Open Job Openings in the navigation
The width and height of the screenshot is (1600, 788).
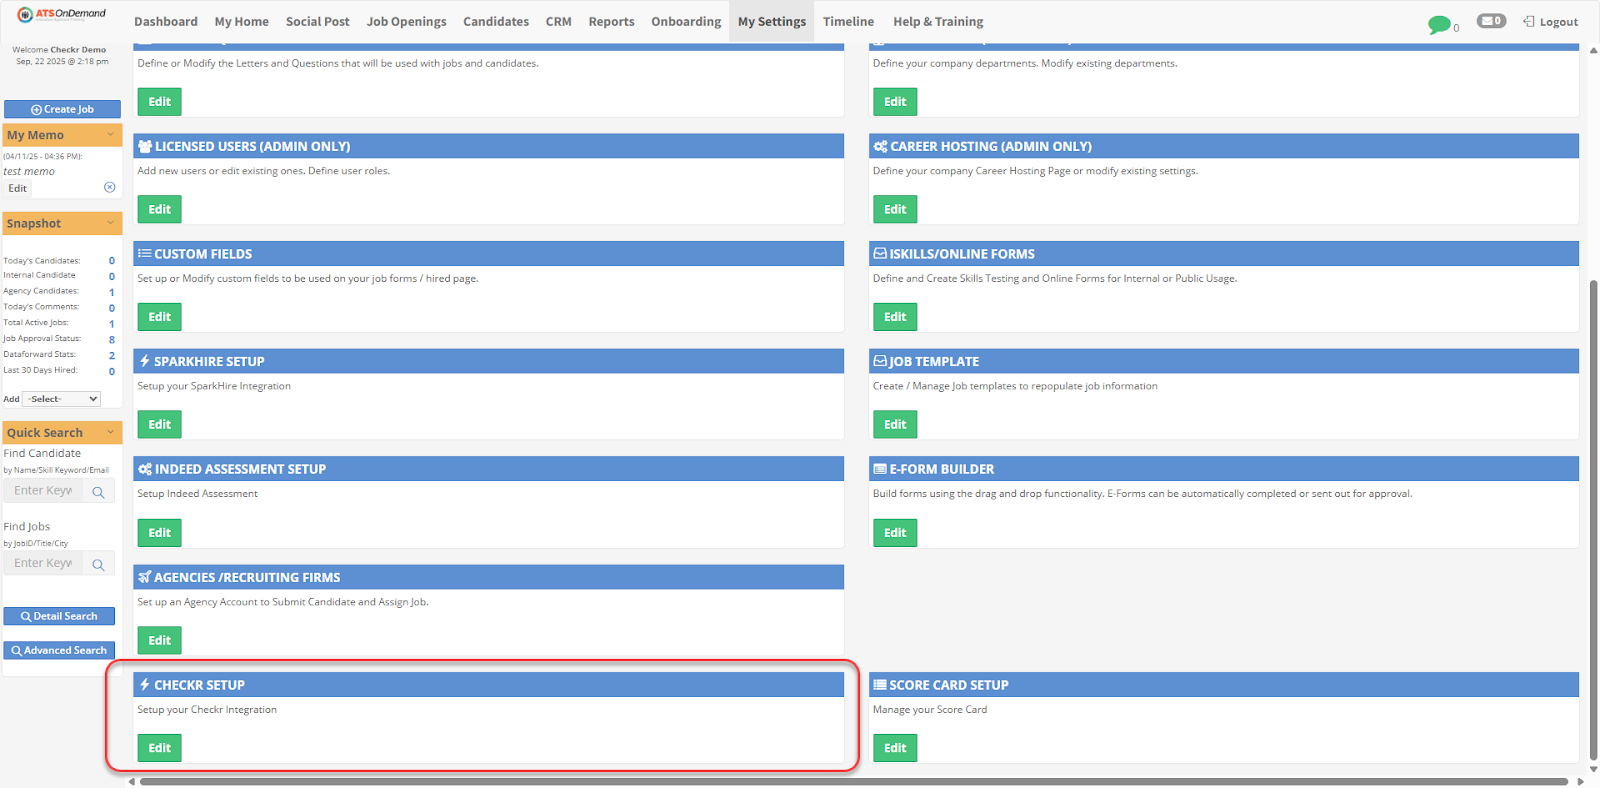coord(407,22)
